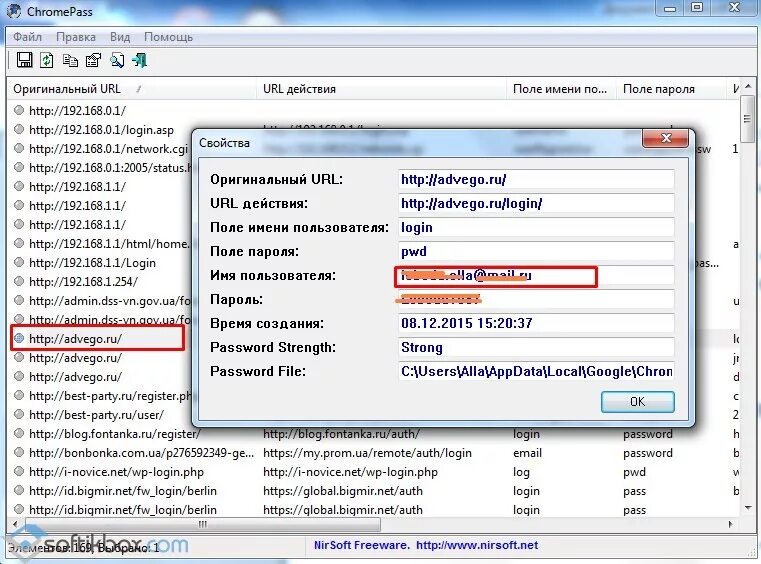Close the Свойства dialog with the X
The width and height of the screenshot is (761, 564).
coord(665,138)
